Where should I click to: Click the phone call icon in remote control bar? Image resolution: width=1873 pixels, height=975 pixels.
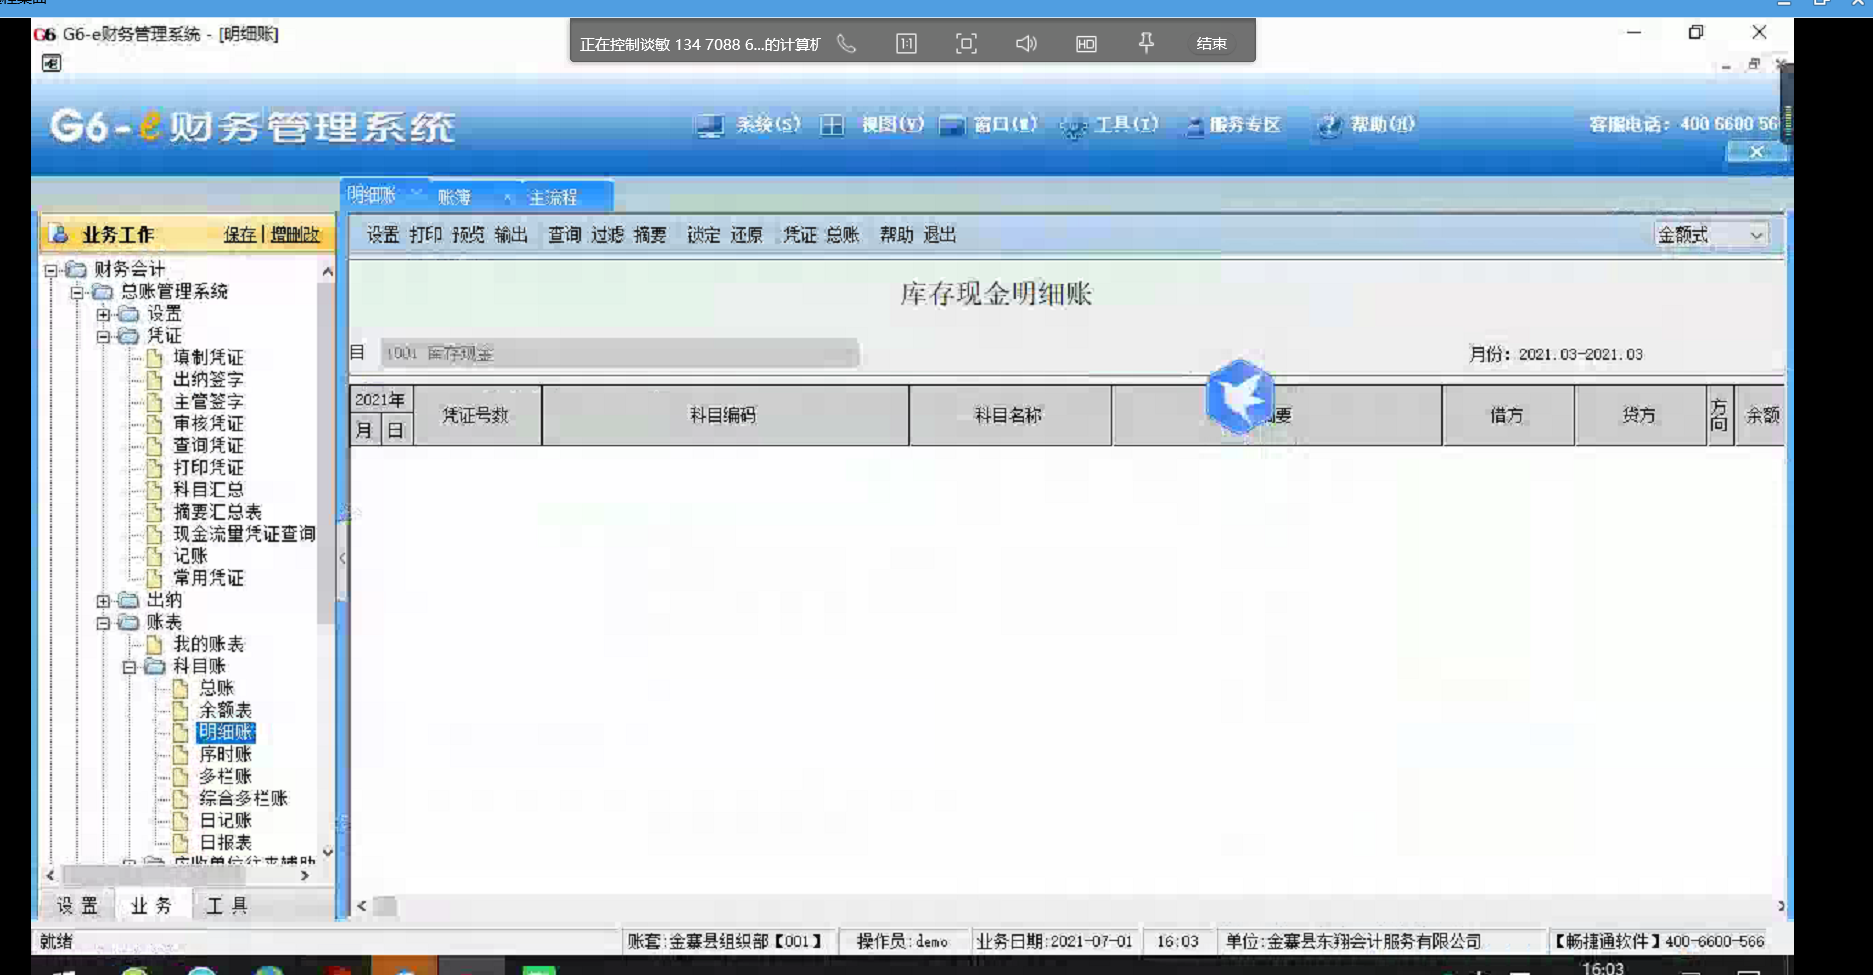(847, 44)
